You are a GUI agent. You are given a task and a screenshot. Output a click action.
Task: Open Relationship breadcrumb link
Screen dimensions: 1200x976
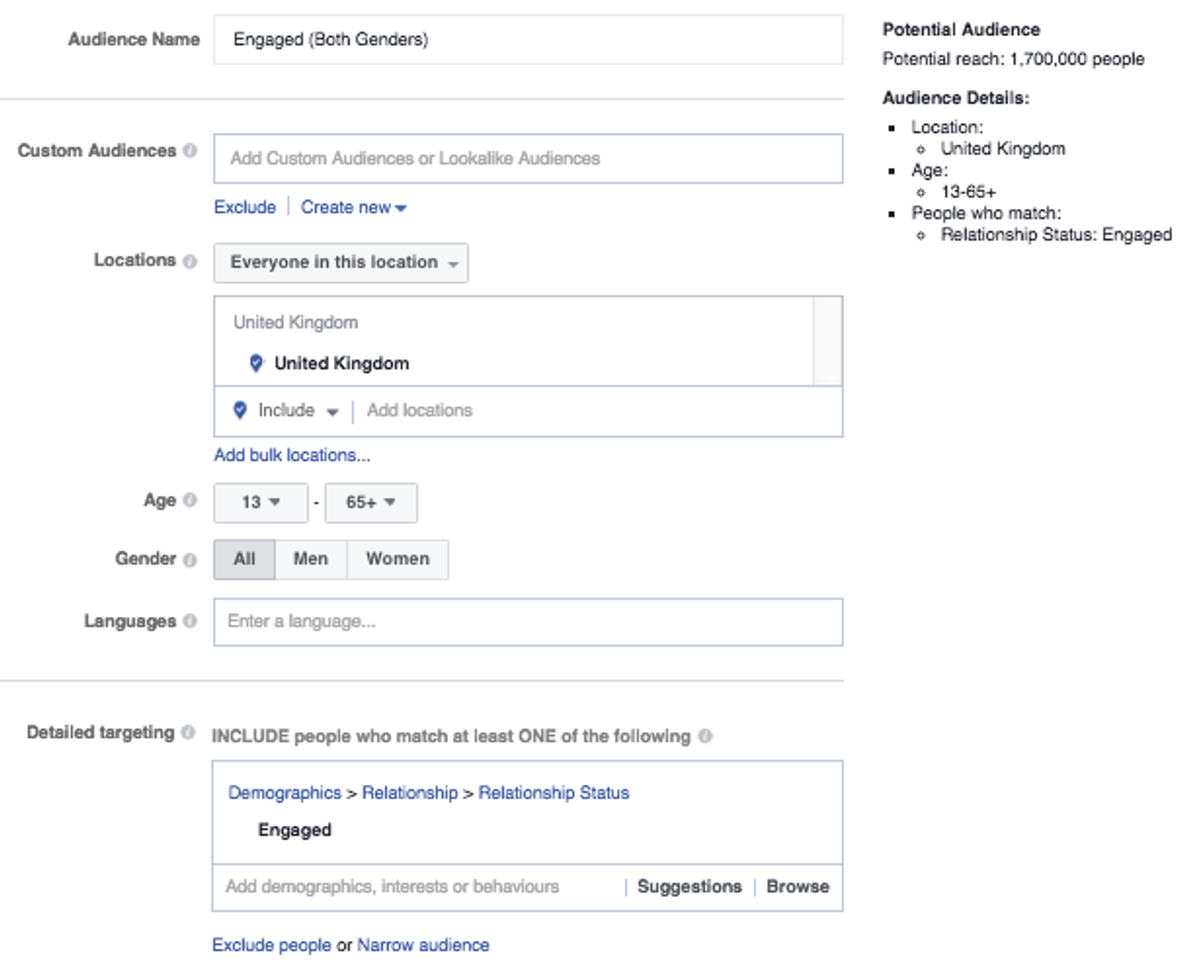(410, 793)
